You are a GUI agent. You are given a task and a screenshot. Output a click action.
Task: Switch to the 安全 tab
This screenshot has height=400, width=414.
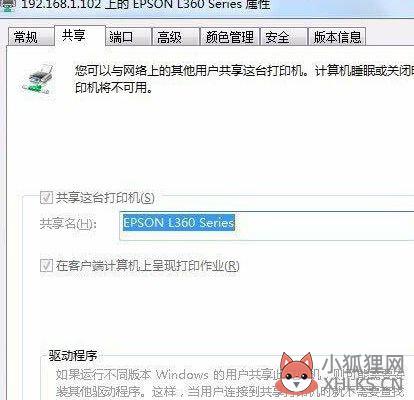283,37
